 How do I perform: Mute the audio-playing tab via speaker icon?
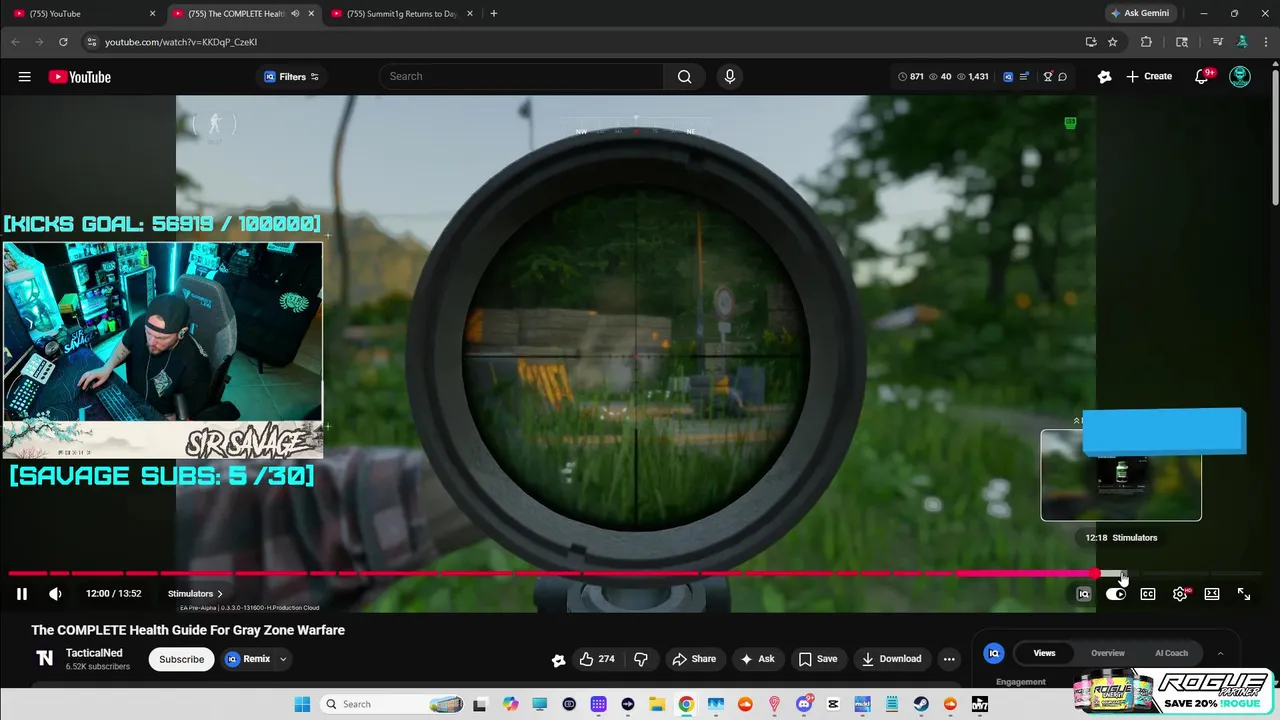[295, 14]
